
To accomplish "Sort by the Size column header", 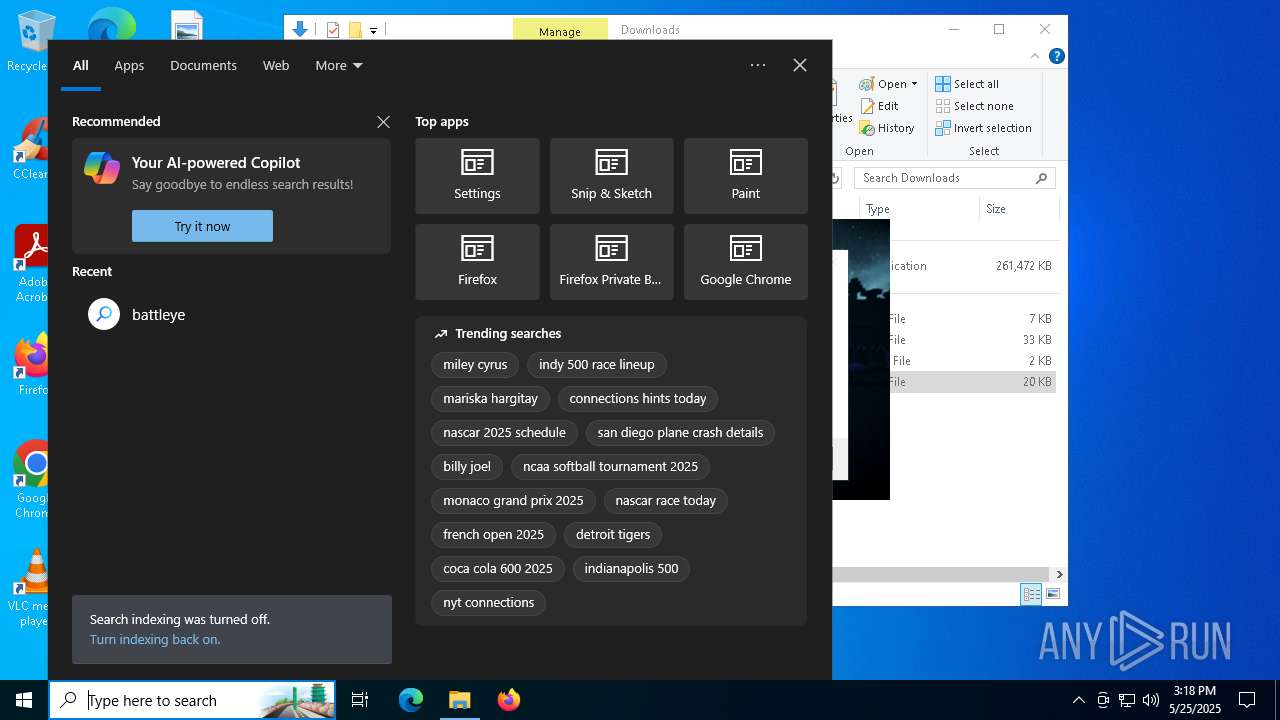I will [1018, 209].
